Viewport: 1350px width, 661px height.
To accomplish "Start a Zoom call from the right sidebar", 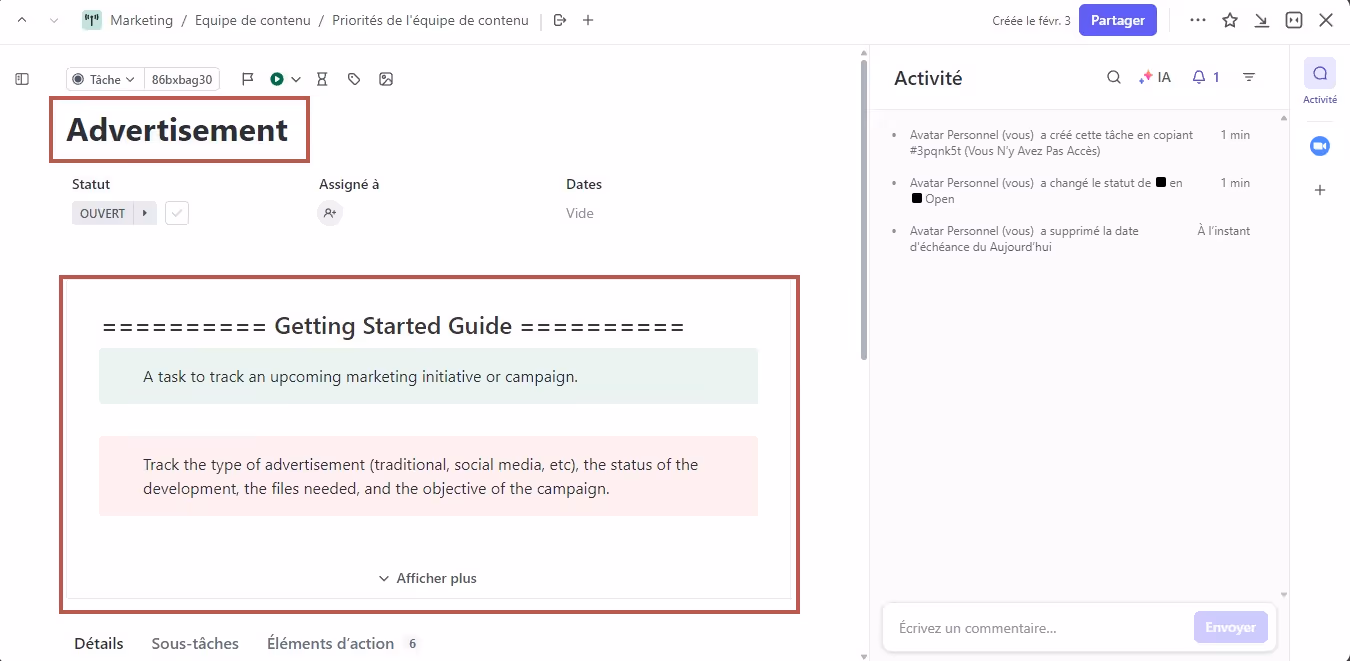I will tap(1320, 146).
